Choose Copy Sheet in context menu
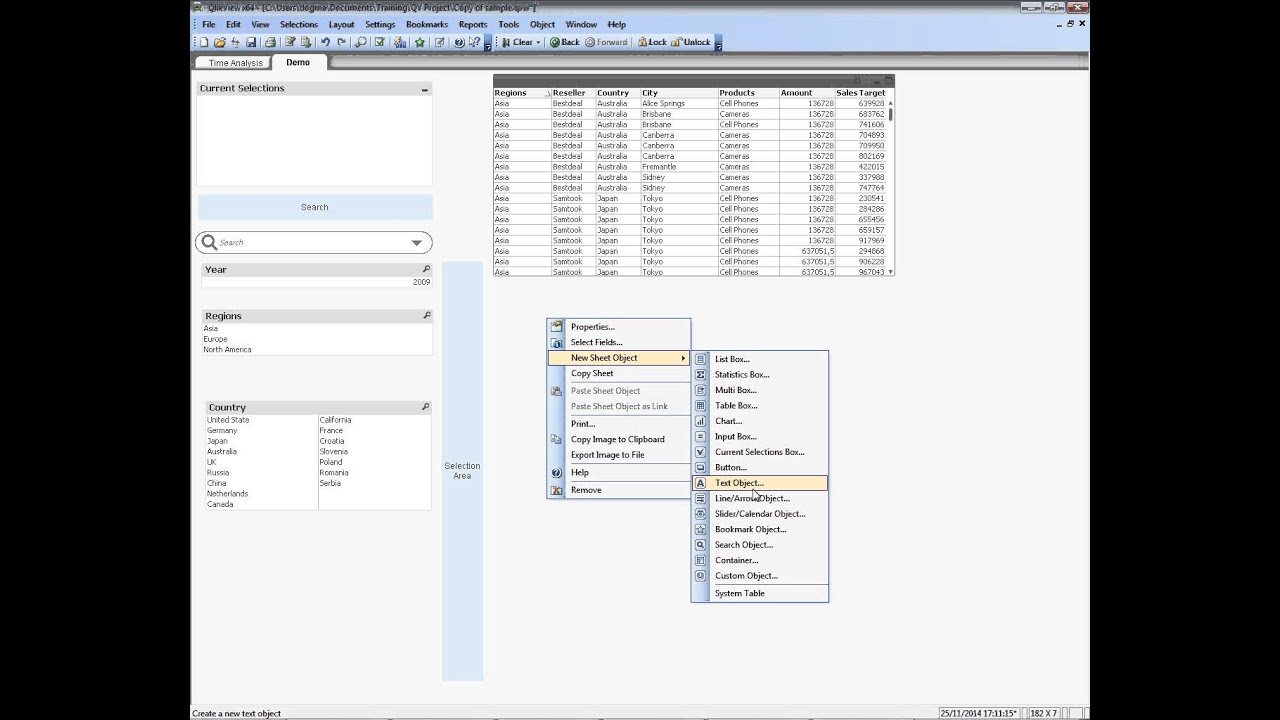 619,373
